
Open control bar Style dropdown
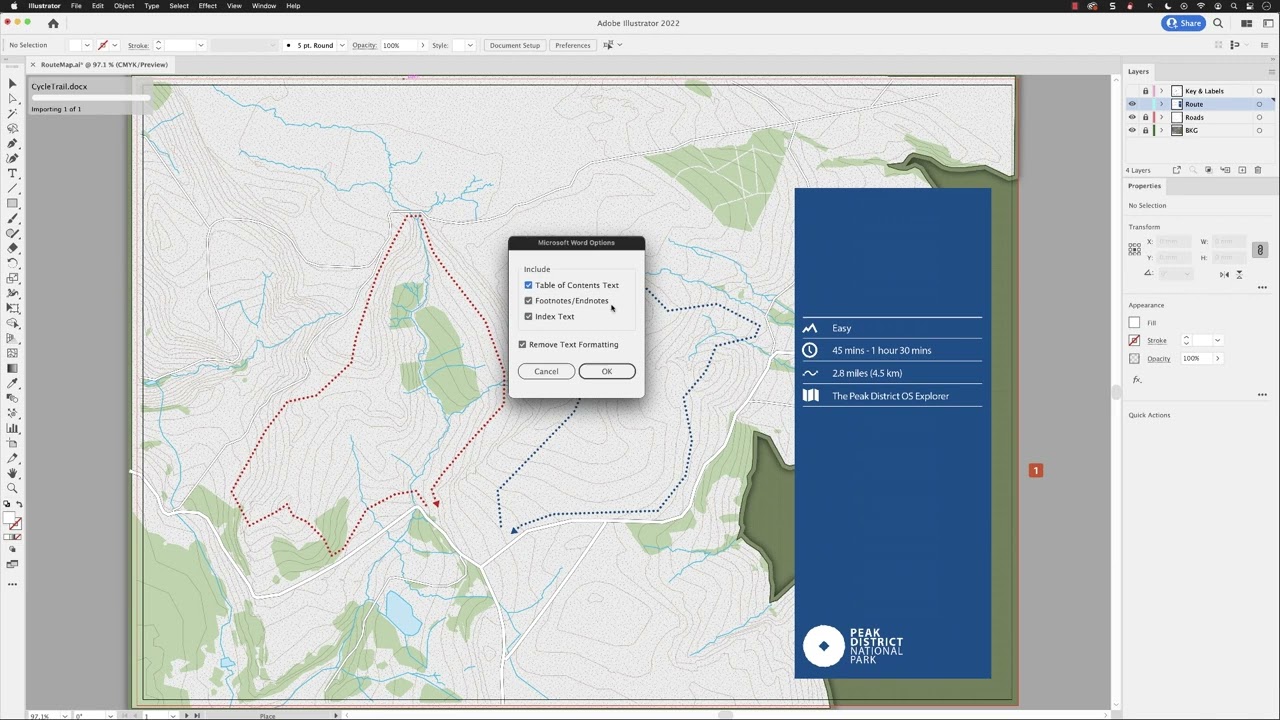click(x=470, y=45)
